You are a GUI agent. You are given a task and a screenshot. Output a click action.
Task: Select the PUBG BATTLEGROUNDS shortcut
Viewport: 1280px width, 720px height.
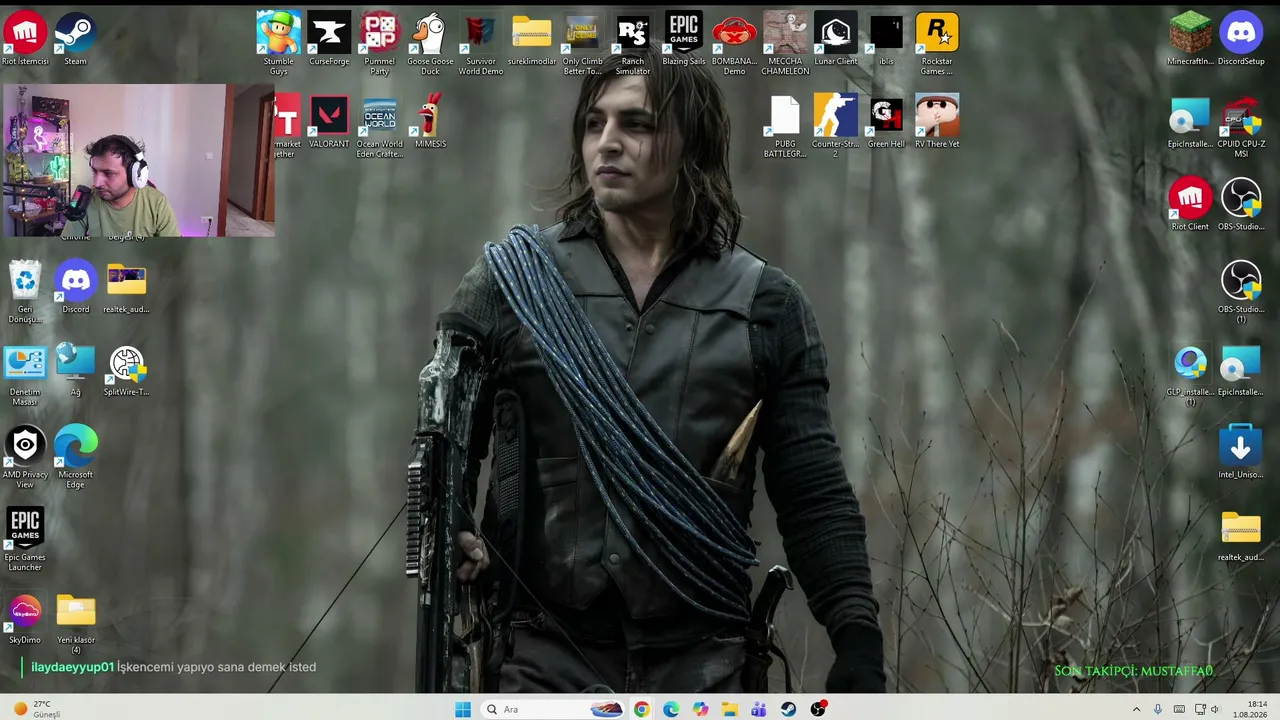pos(785,126)
